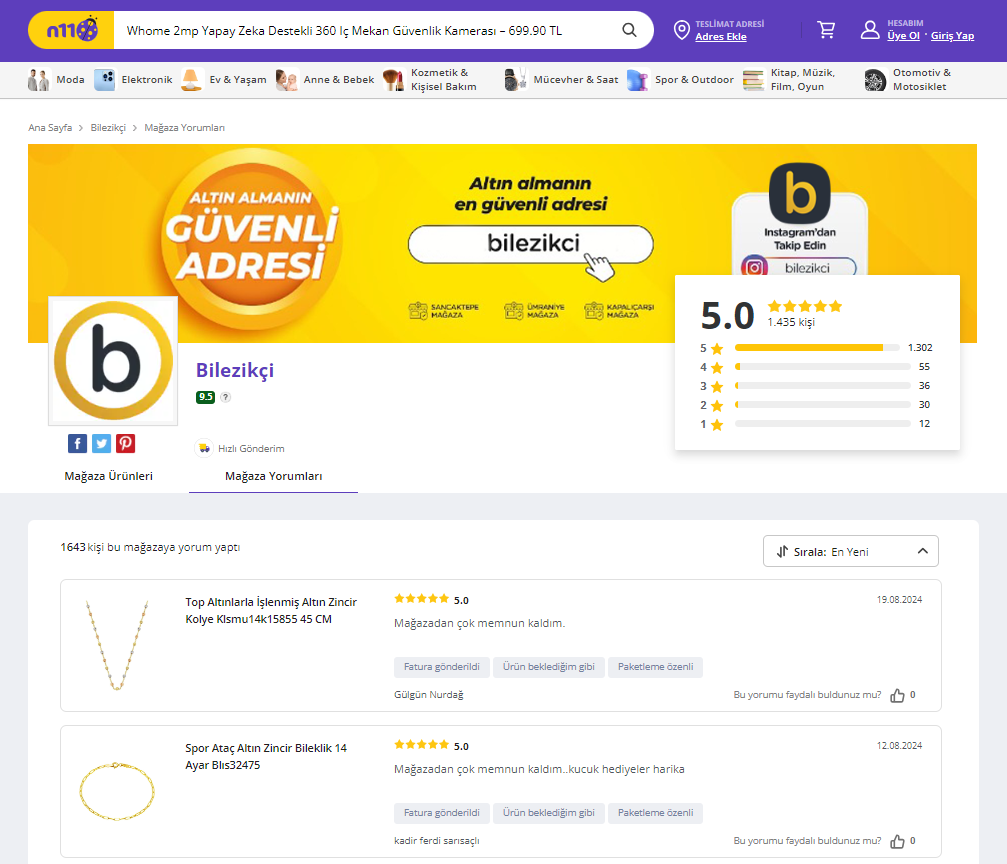Click the Instagram icon in banner
Image resolution: width=1007 pixels, height=864 pixels.
(755, 267)
